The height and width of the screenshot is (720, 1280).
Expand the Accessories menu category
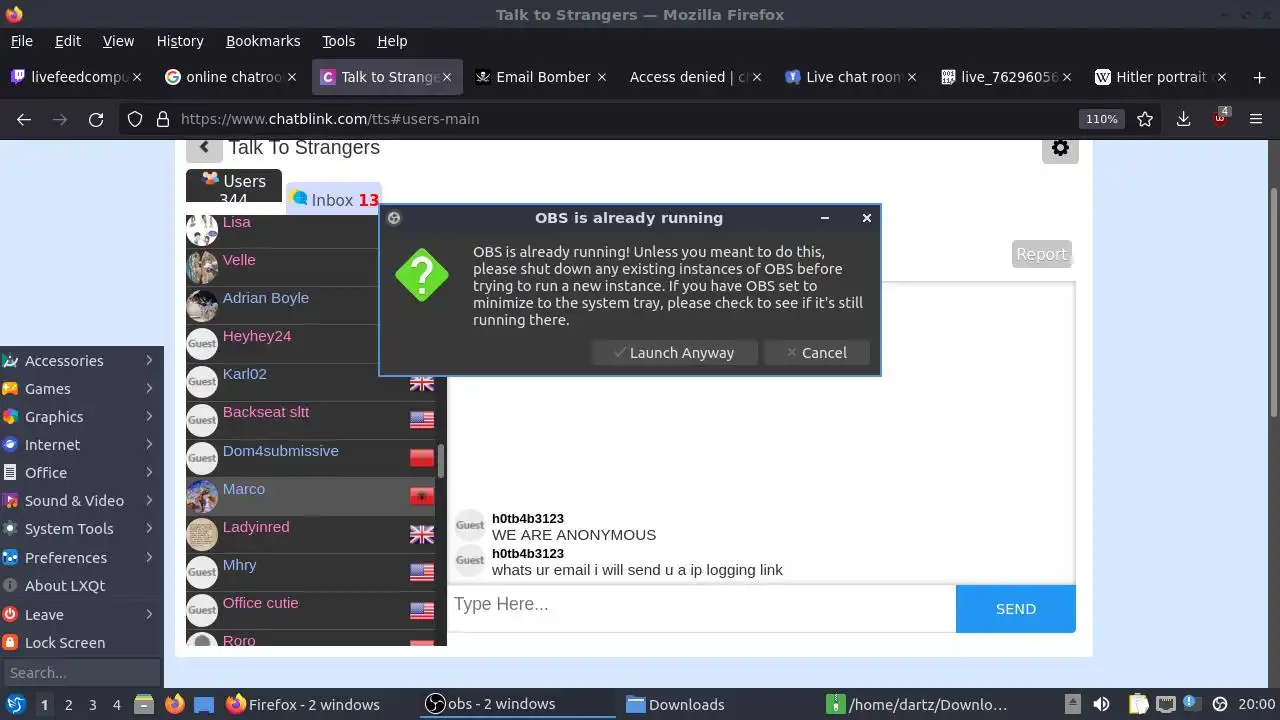point(80,361)
